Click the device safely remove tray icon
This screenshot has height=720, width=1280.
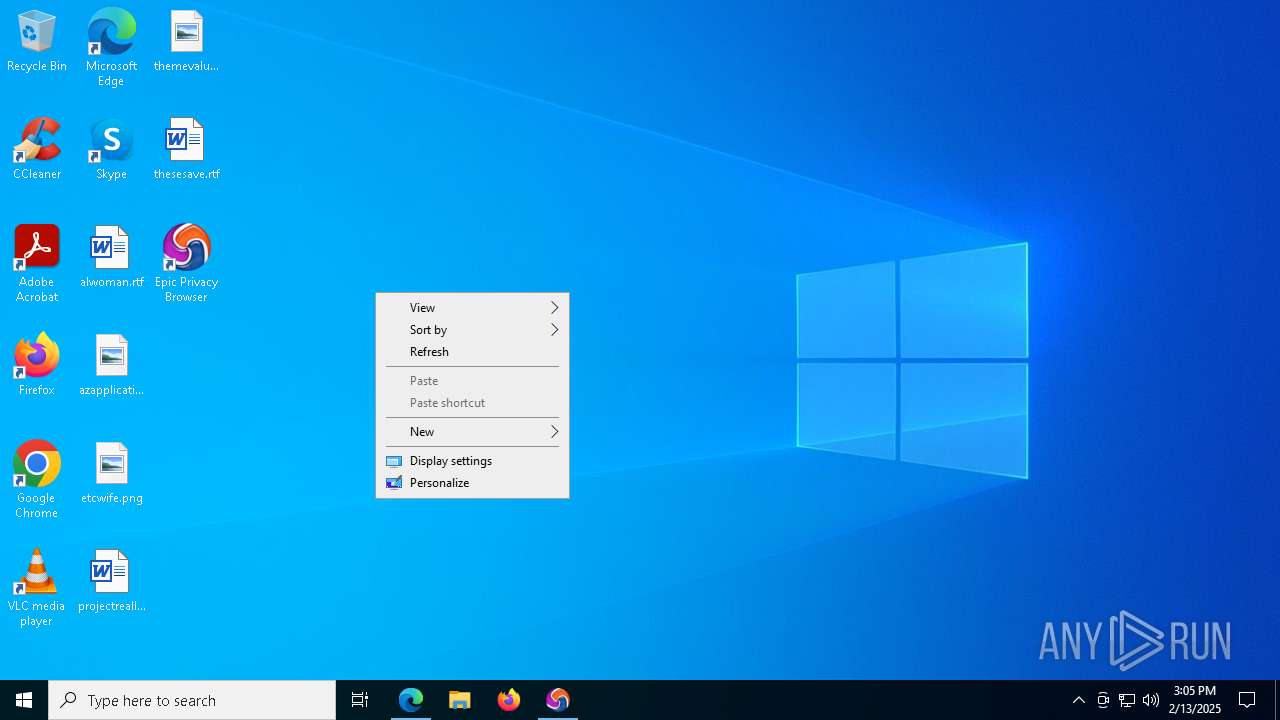(1103, 700)
